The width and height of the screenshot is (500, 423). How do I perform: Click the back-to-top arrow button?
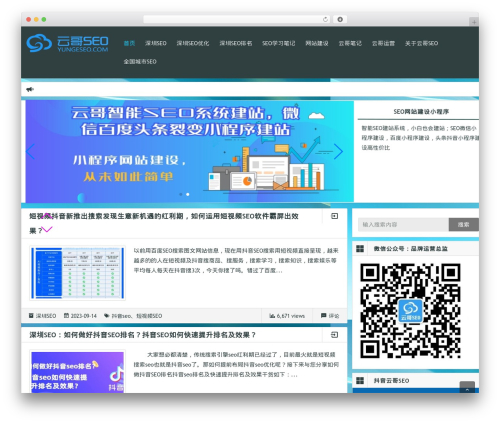[x=467, y=388]
